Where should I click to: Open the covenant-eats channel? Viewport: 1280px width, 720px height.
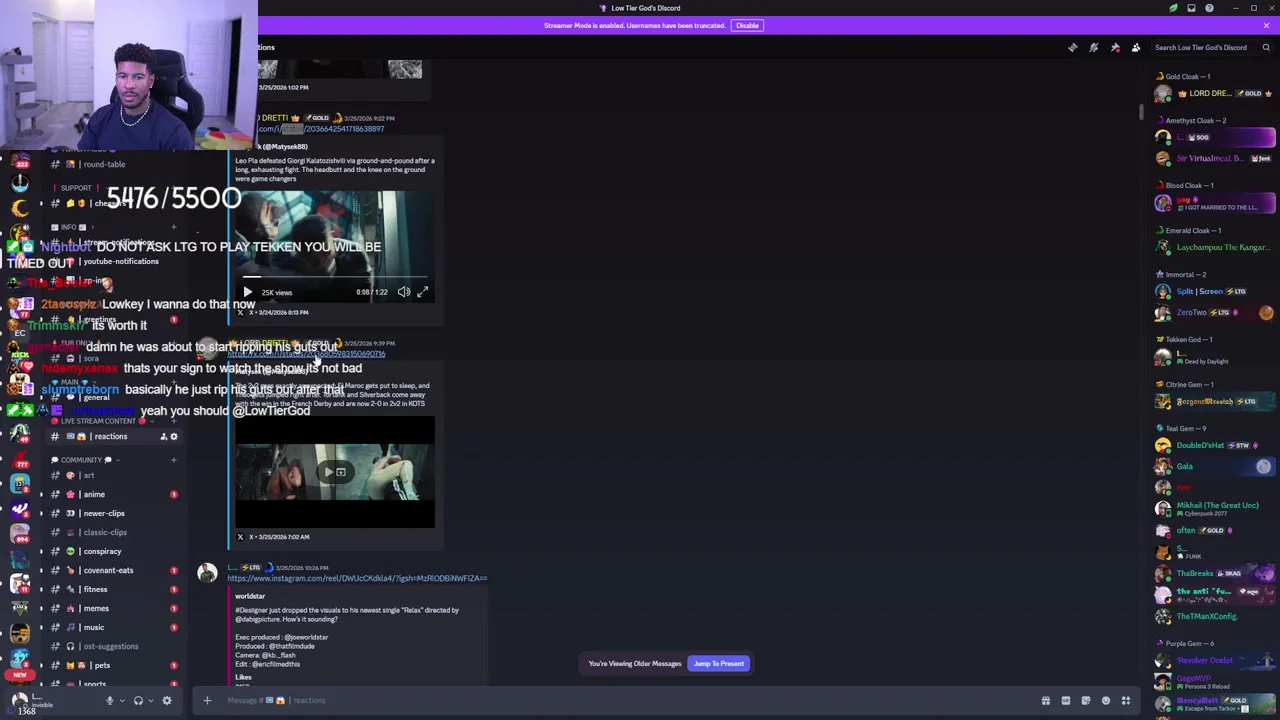(x=114, y=570)
